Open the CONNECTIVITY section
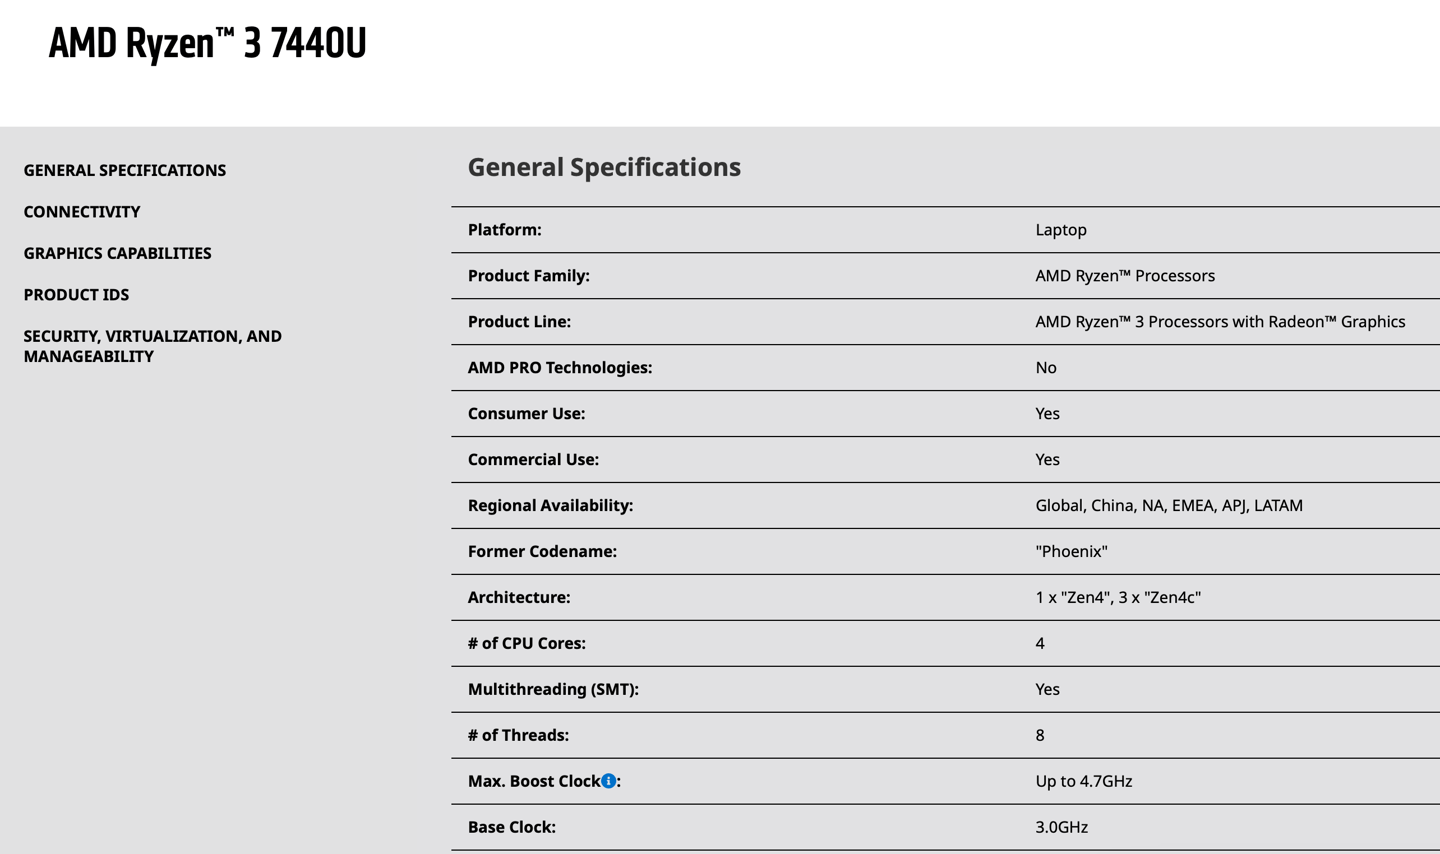Screen dimensions: 1440x854 click(x=82, y=211)
